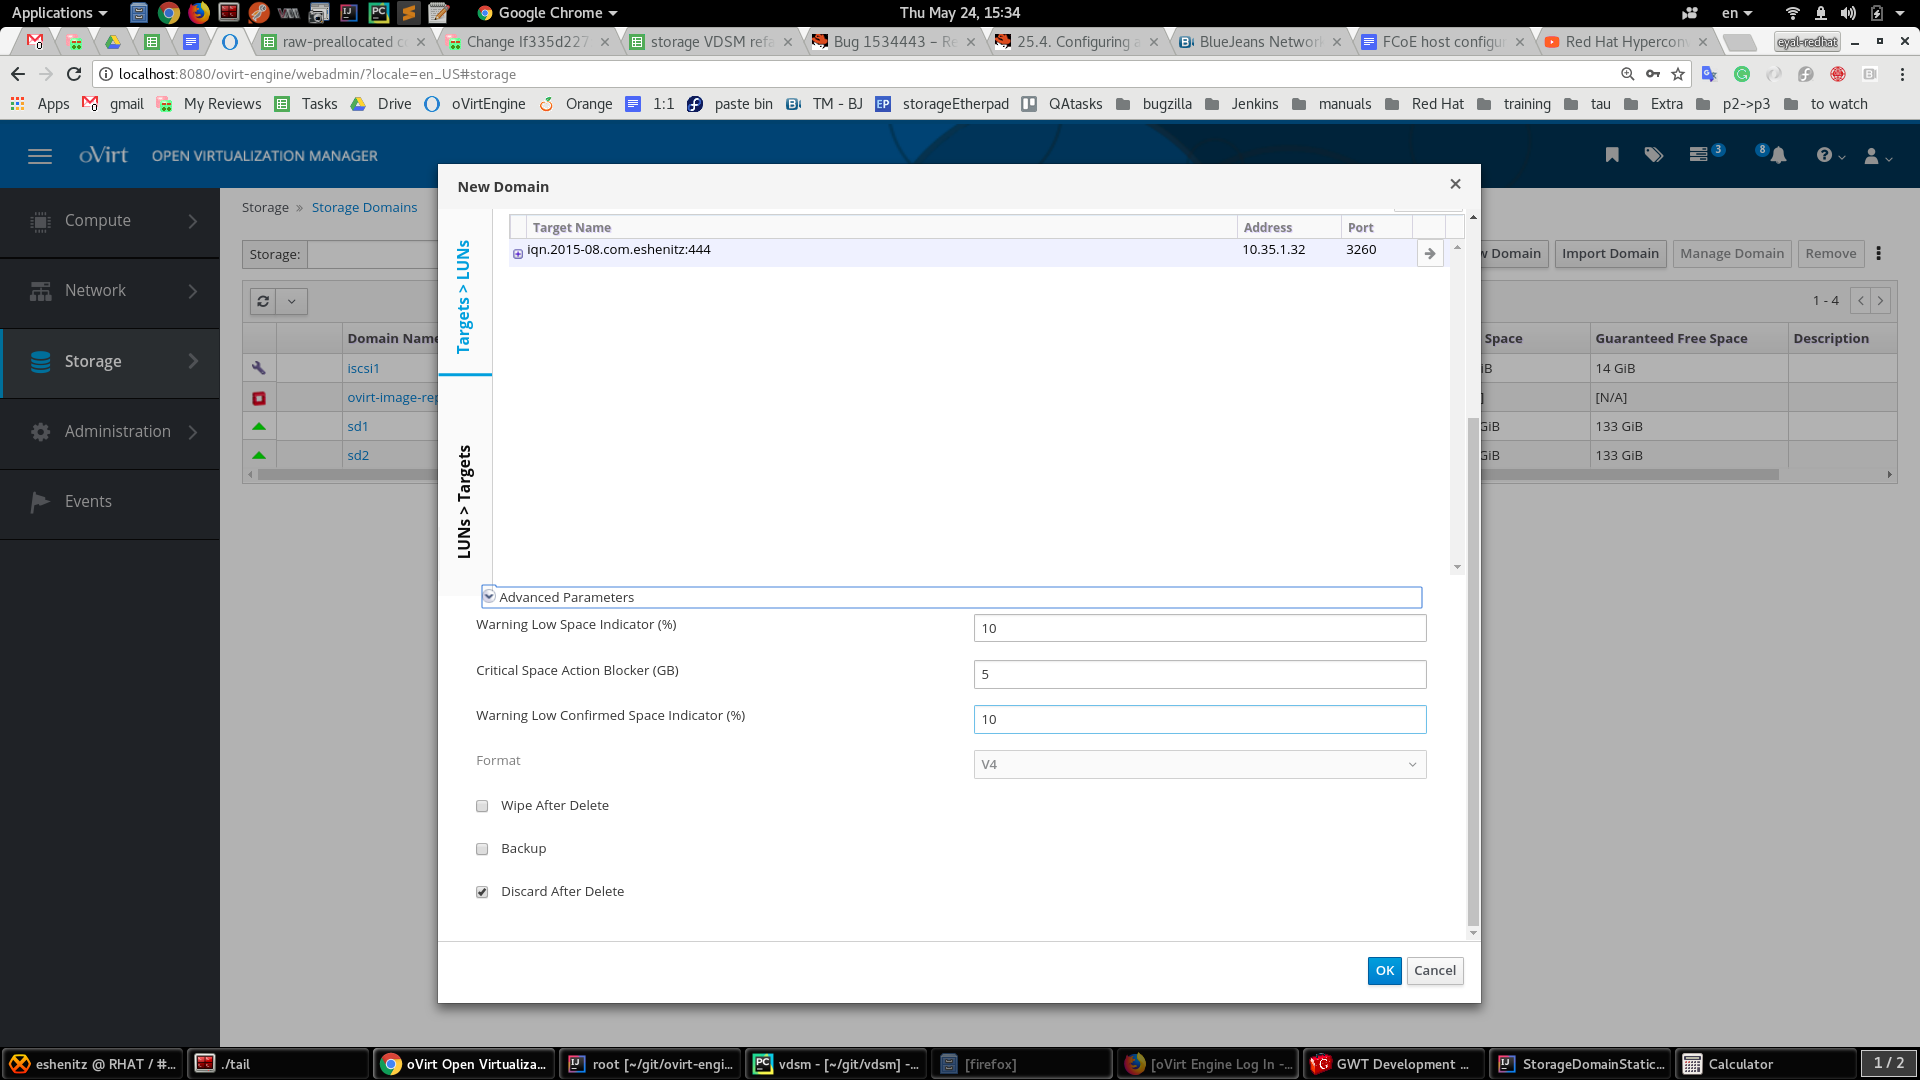The height and width of the screenshot is (1080, 1920).
Task: Click the hamburger menu icon
Action: tap(40, 156)
